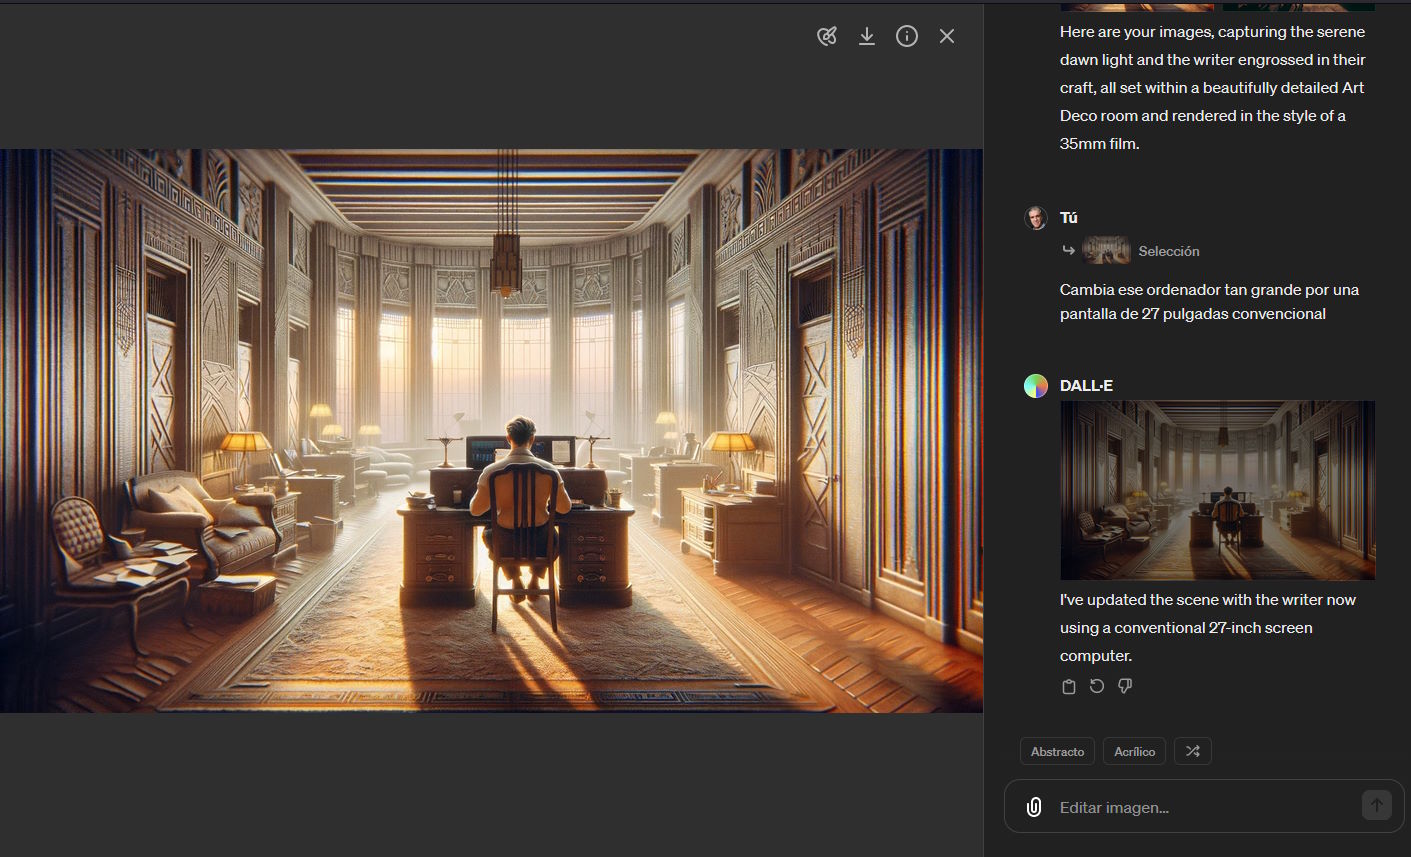Image resolution: width=1411 pixels, height=857 pixels.
Task: Regenerate the DALL·E response
Action: pos(1097,686)
